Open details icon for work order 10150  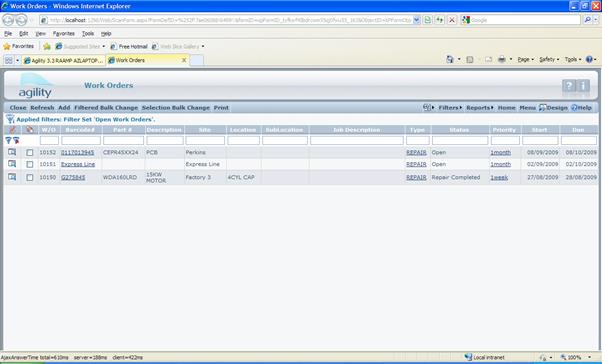pos(12,177)
